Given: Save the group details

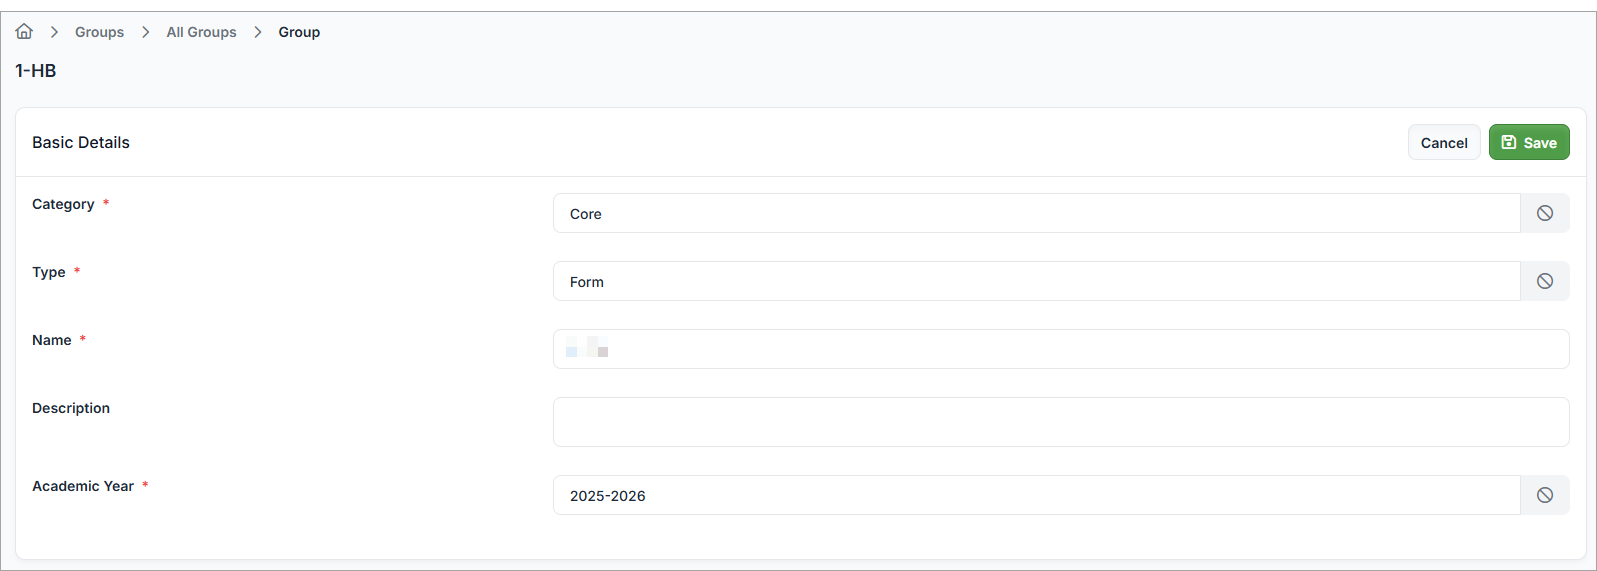Looking at the screenshot, I should 1528,143.
